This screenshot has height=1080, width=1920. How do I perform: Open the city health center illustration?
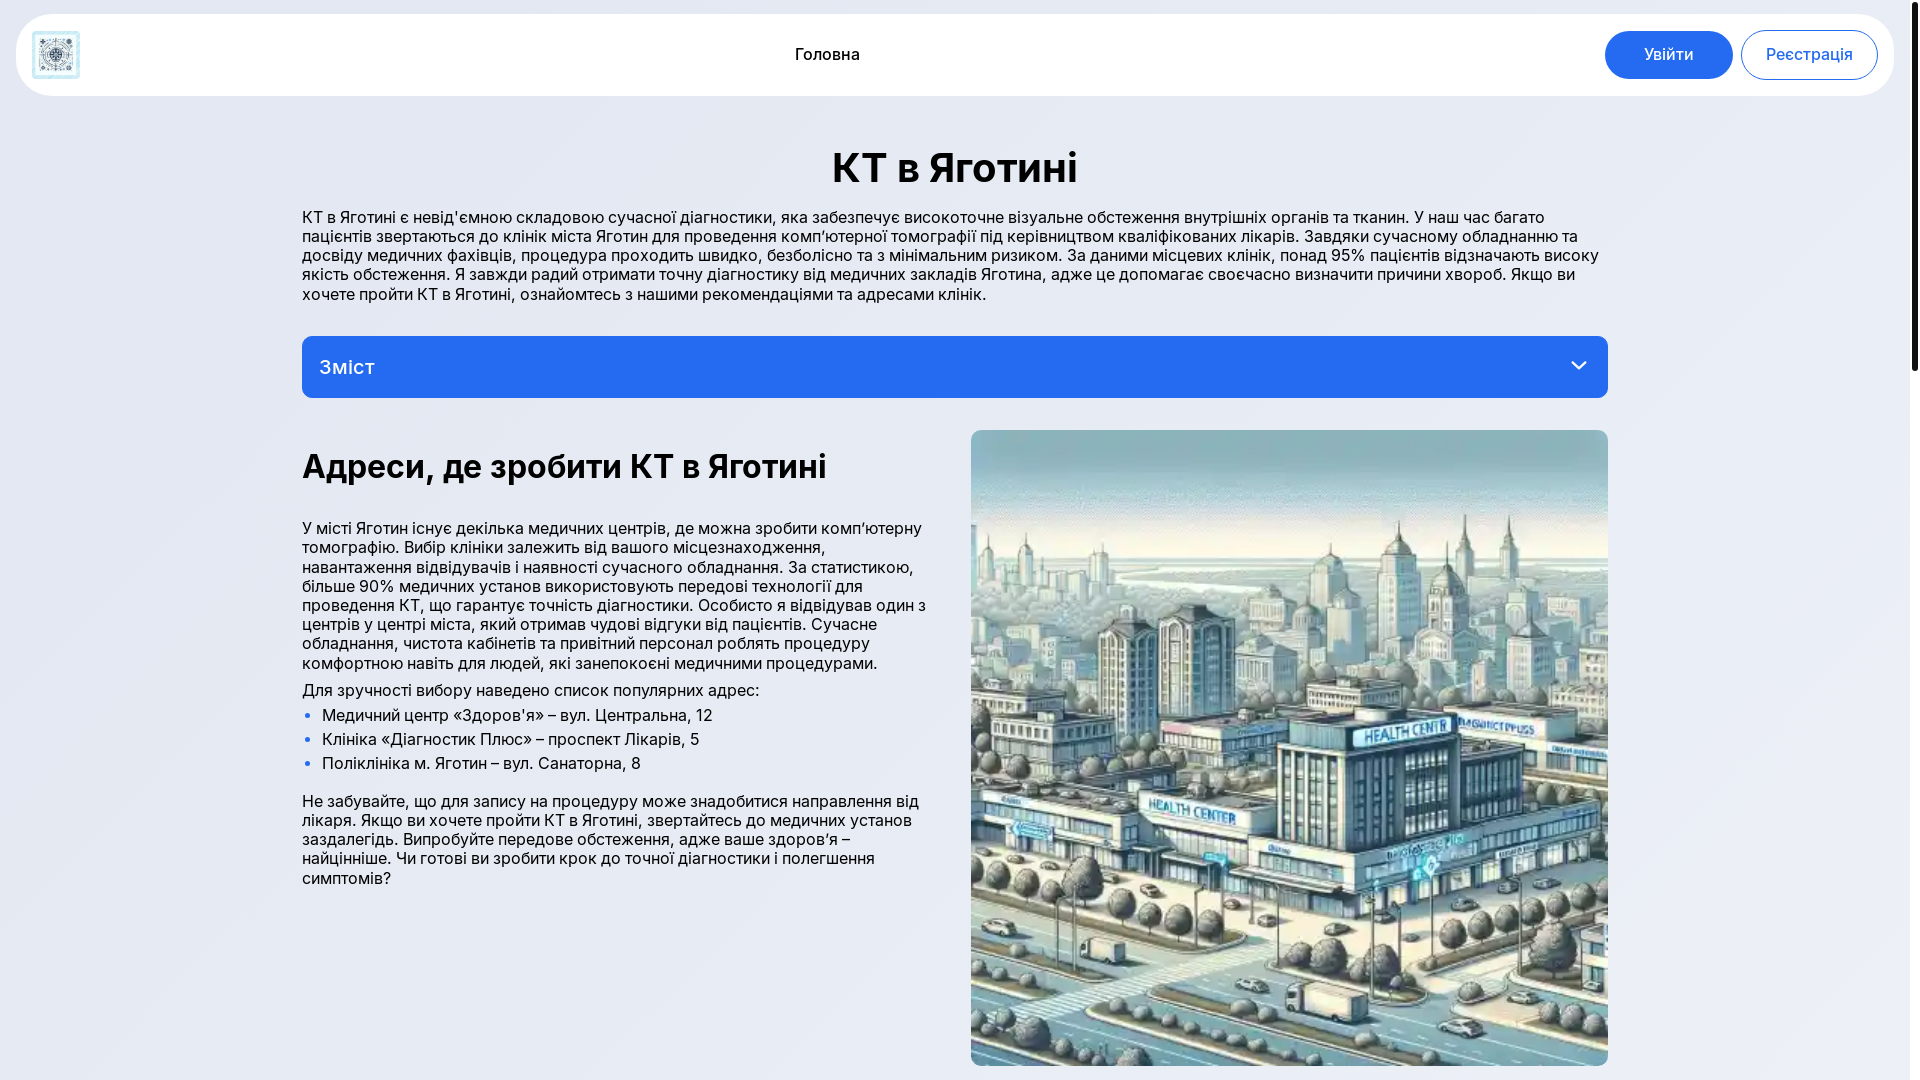1289,748
